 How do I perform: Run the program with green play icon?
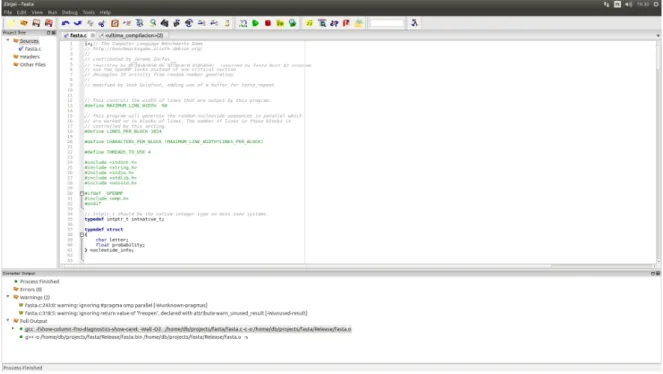click(255, 23)
